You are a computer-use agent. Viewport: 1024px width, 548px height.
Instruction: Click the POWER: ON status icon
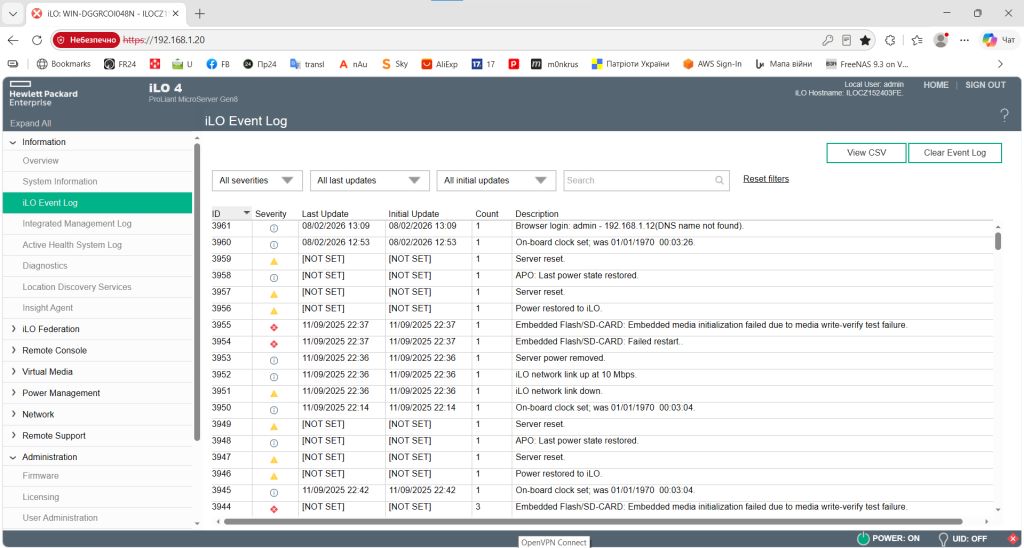click(863, 539)
